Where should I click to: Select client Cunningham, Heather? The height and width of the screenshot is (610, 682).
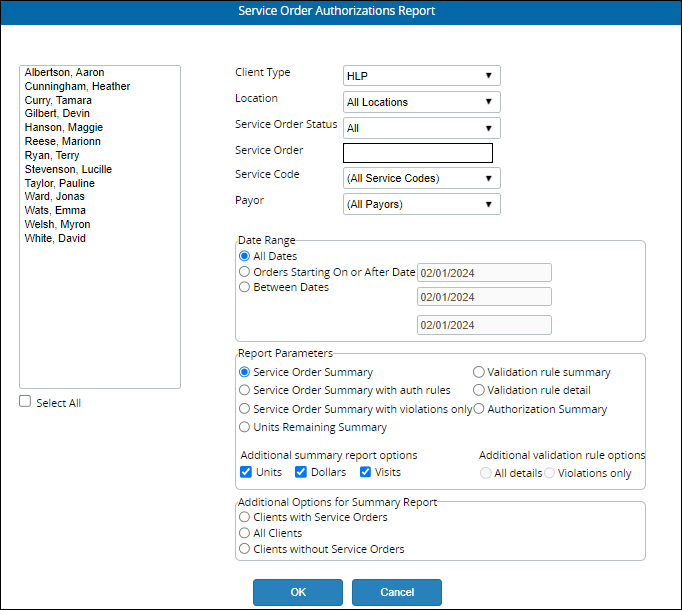click(77, 86)
